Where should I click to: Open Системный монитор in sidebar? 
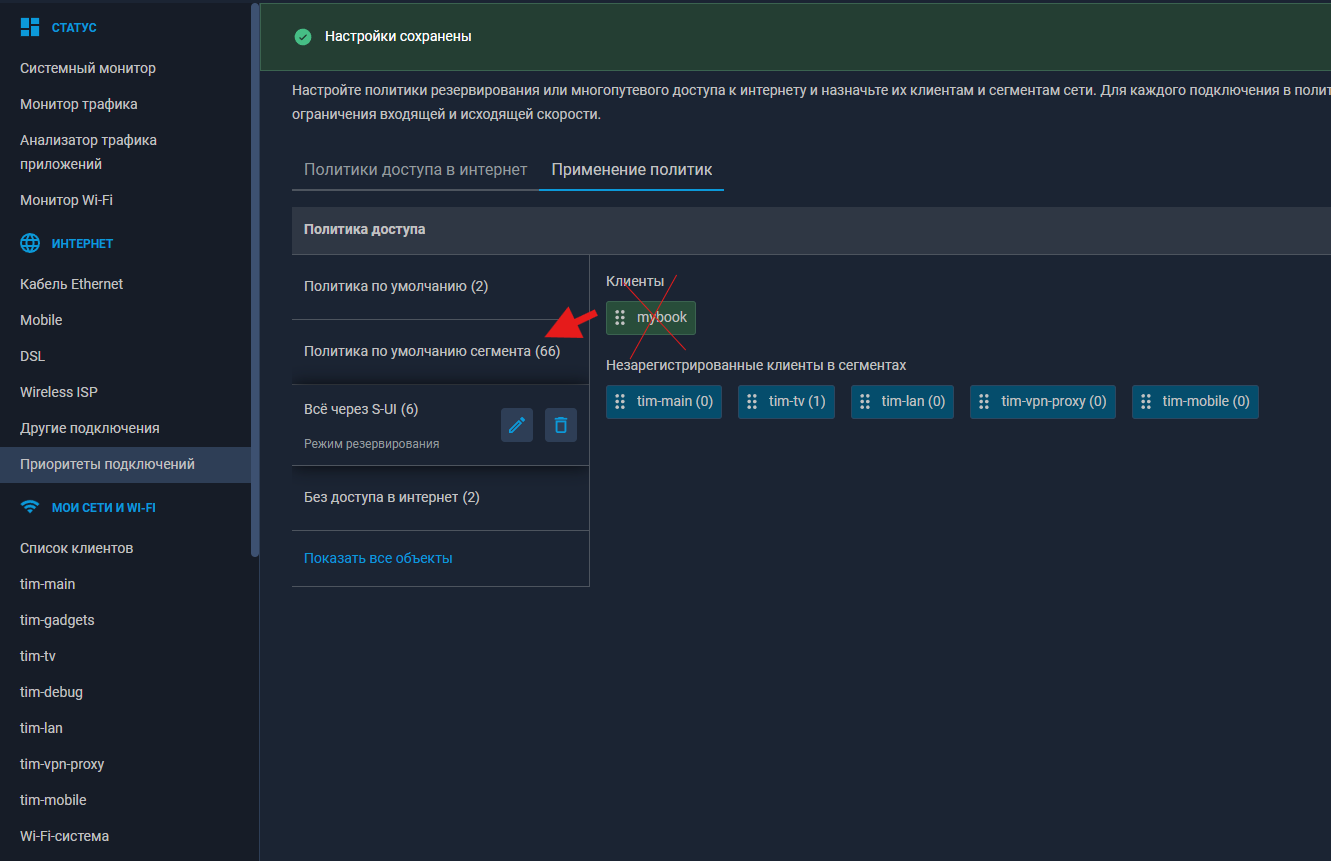coord(88,68)
